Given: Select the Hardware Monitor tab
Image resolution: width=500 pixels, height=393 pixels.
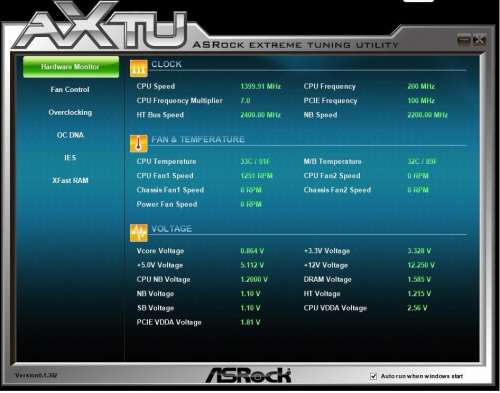Looking at the screenshot, I should tap(71, 67).
